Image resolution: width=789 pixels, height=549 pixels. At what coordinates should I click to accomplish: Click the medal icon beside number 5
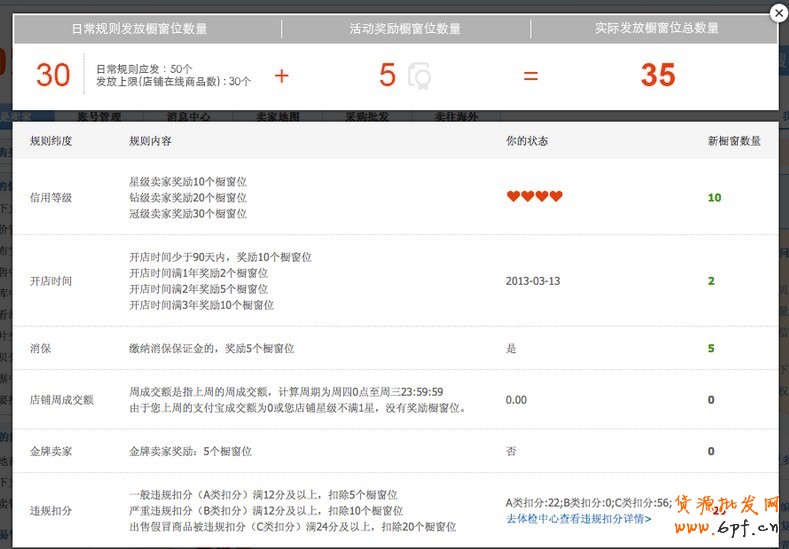click(x=419, y=76)
